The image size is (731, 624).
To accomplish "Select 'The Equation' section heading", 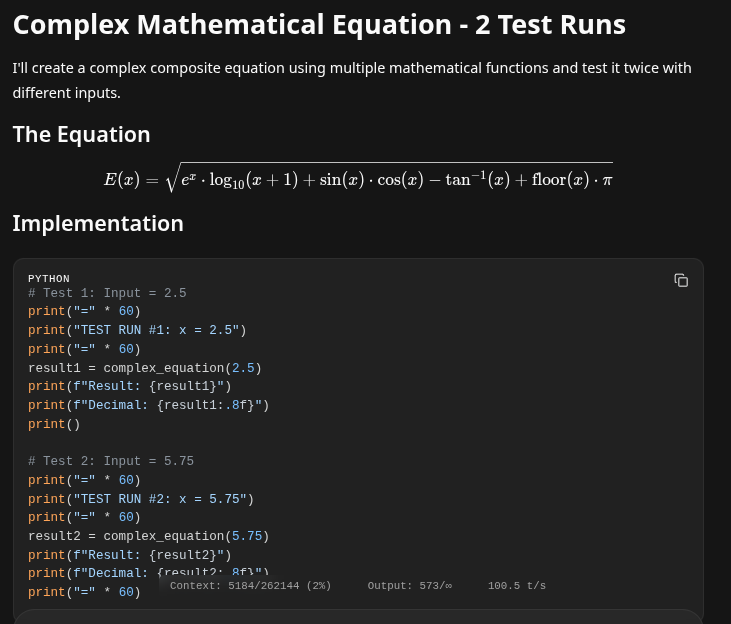I will 82,134.
